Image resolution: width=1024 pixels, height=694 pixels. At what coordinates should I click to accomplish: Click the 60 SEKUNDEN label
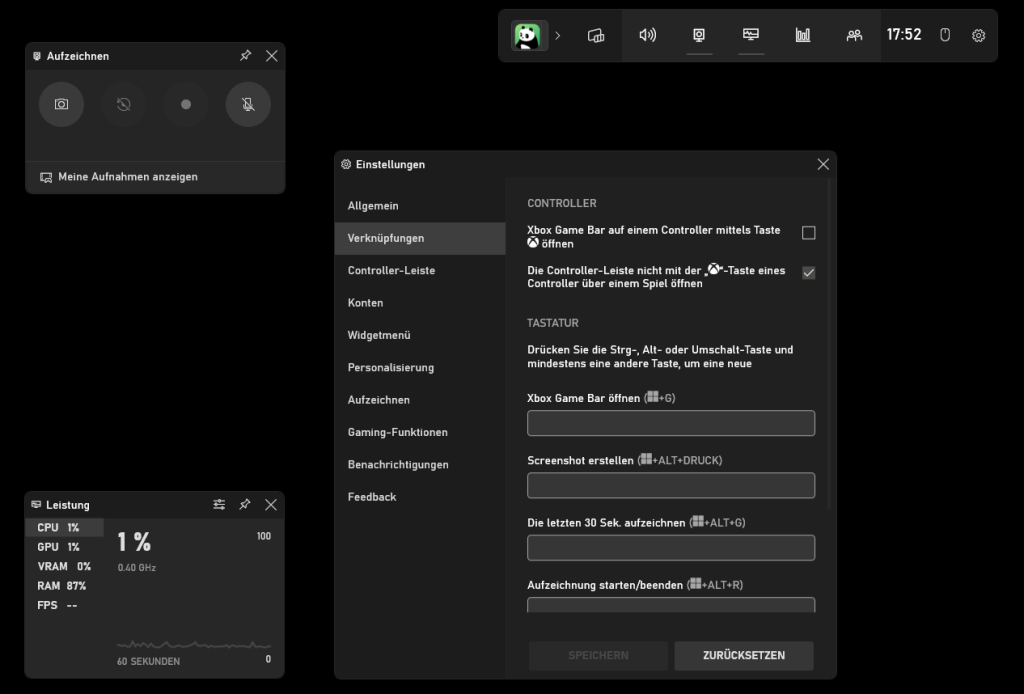(x=148, y=661)
